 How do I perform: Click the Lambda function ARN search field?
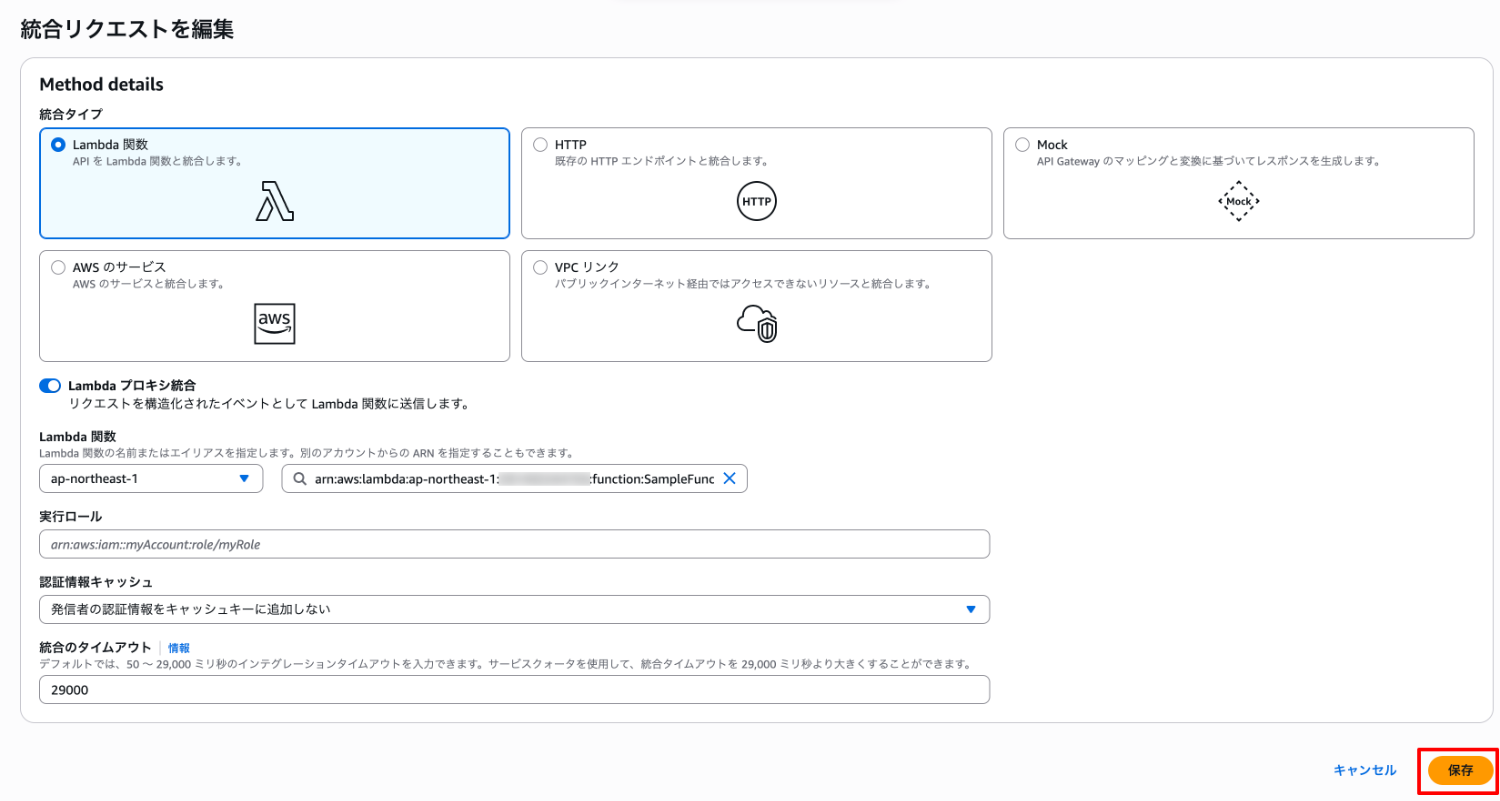tap(515, 479)
